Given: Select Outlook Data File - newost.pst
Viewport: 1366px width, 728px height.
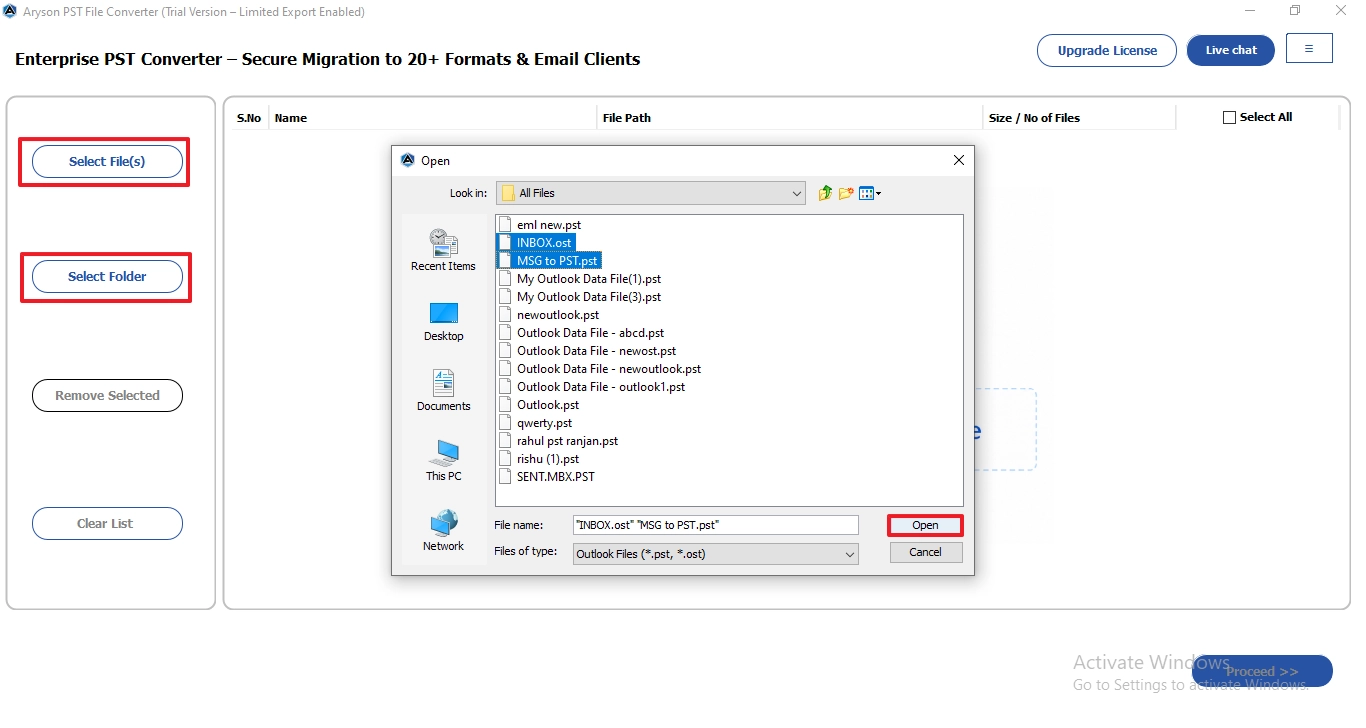Looking at the screenshot, I should coord(596,351).
